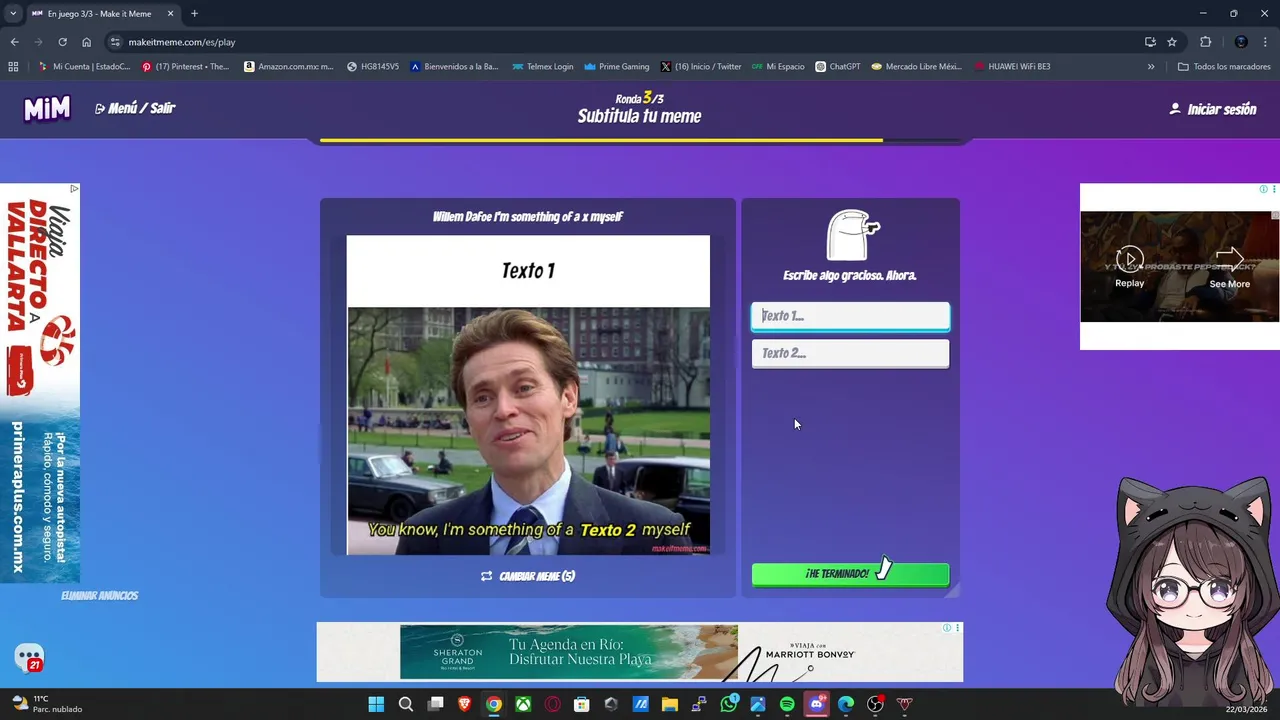This screenshot has width=1280, height=720.
Task: View site information icon
Action: tap(115, 42)
